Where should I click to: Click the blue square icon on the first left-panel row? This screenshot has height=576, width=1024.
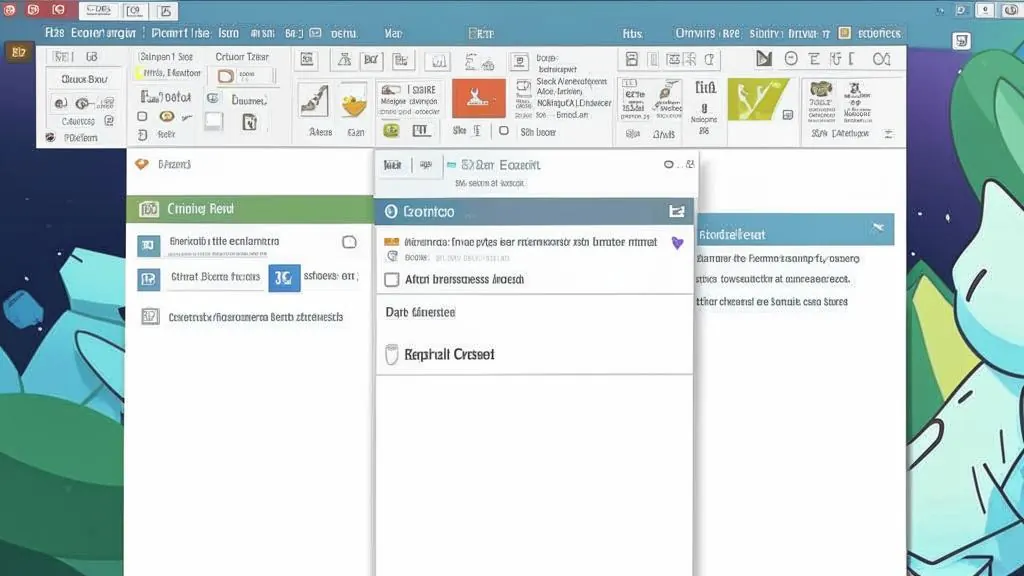pos(148,245)
